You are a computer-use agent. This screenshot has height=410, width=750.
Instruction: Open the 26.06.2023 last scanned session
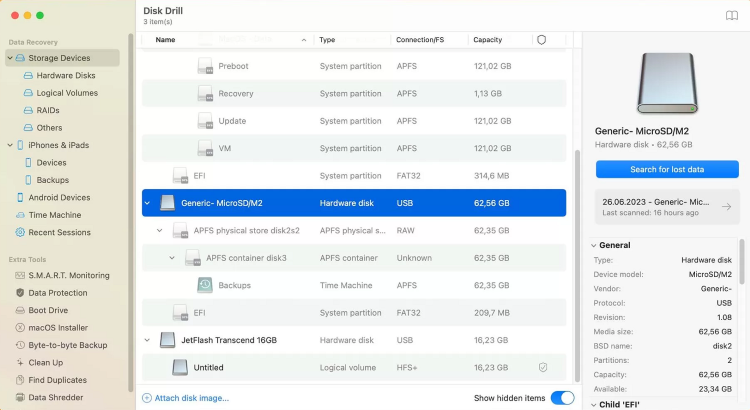pyautogui.click(x=667, y=207)
